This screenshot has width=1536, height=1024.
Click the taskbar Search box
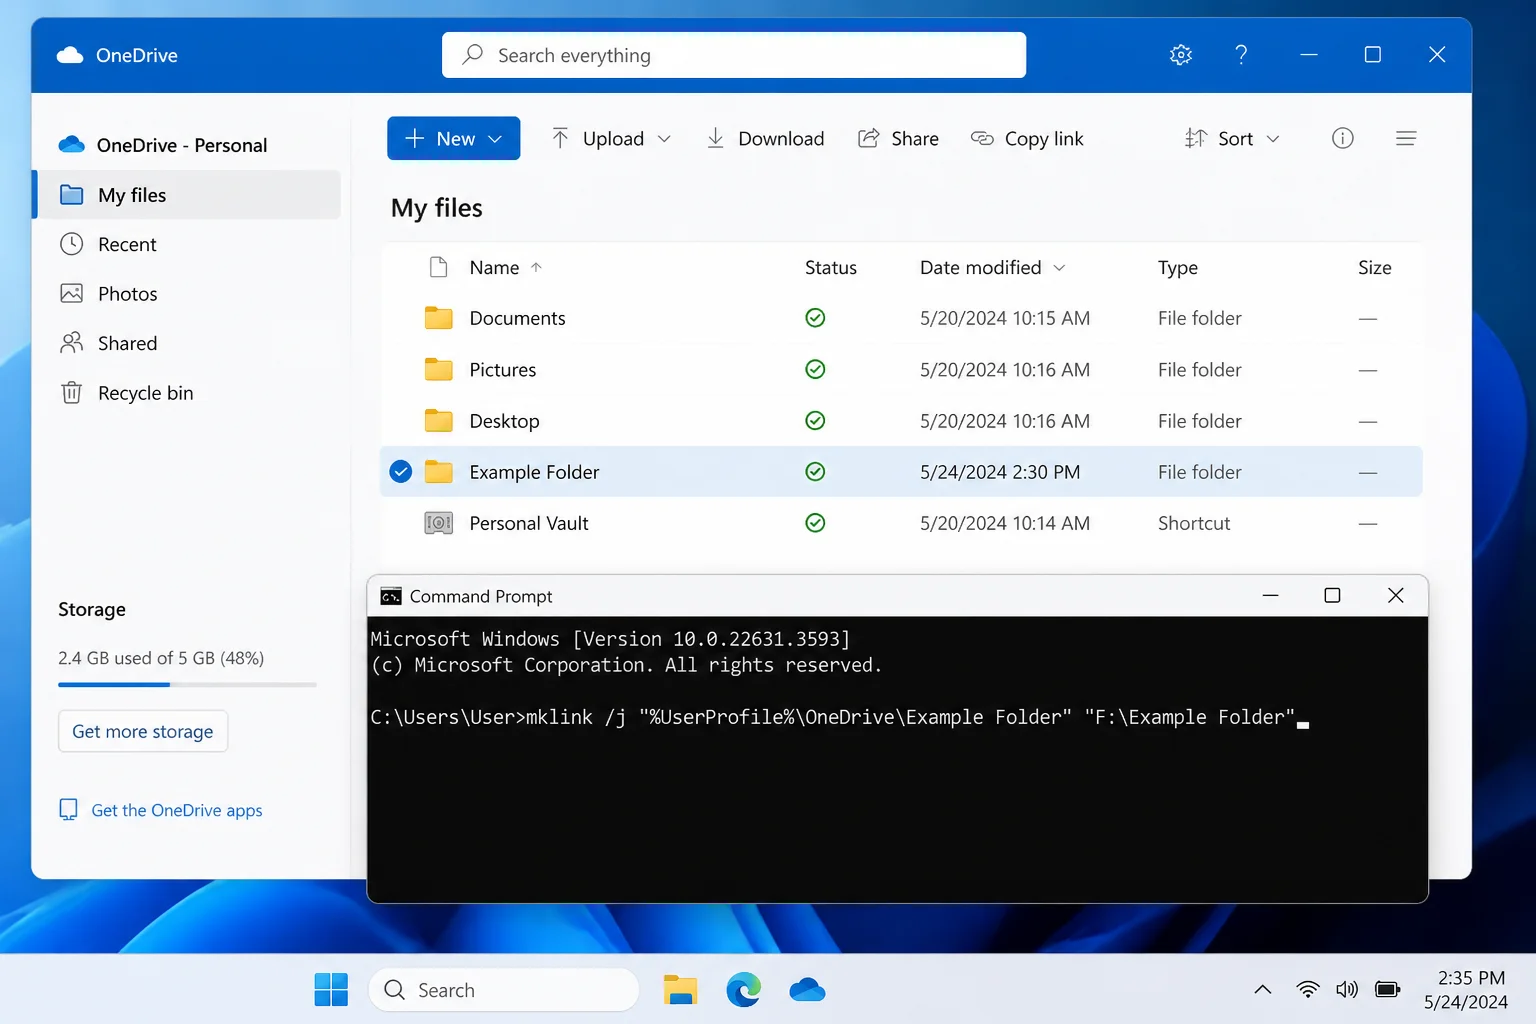[504, 990]
